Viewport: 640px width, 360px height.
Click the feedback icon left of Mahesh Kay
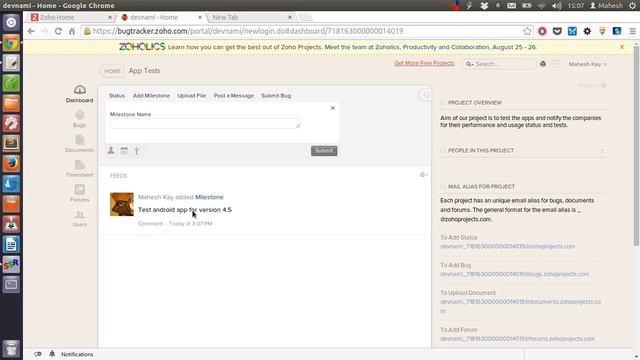557,64
